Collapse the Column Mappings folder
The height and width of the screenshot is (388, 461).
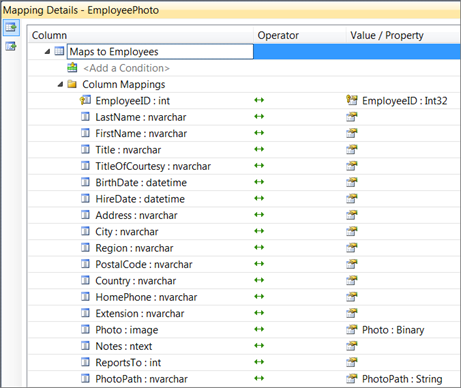click(x=60, y=84)
